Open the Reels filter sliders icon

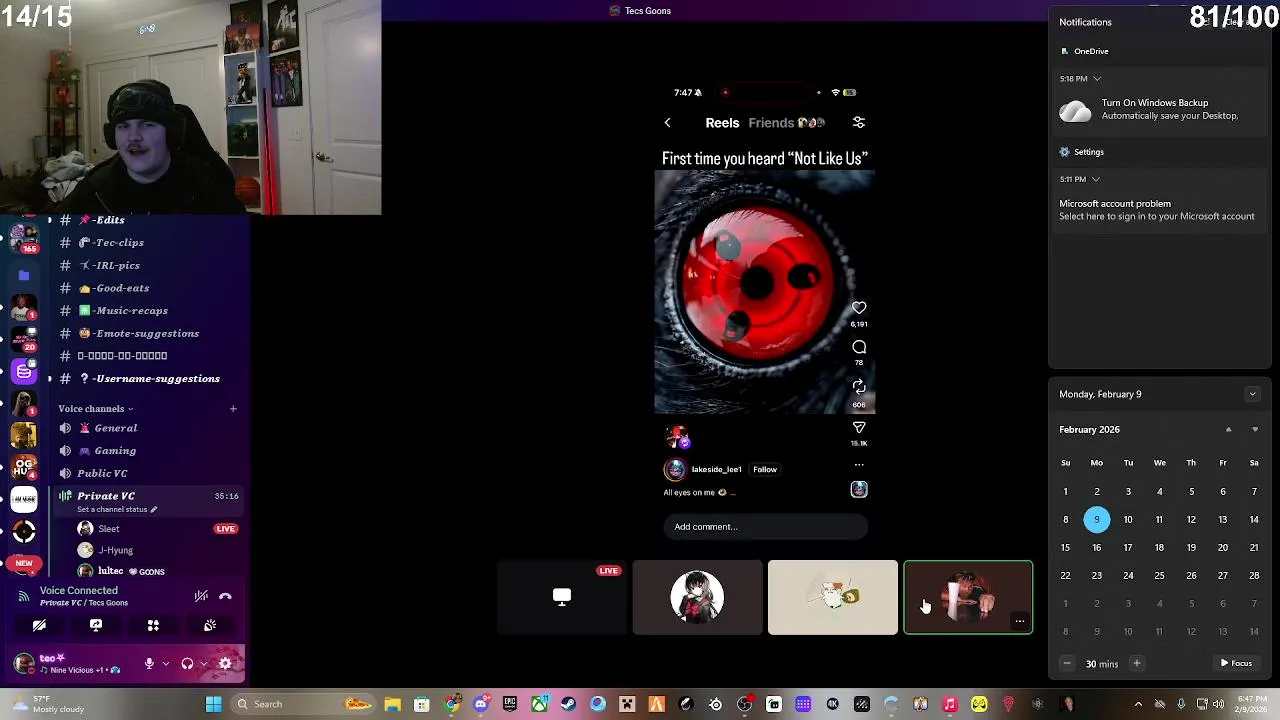tap(858, 122)
